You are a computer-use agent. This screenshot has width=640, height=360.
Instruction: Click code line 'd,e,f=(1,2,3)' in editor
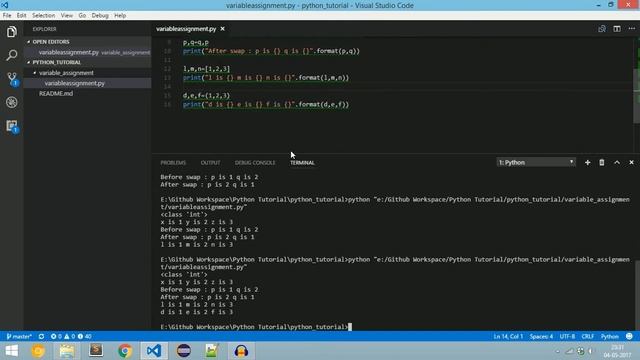click(207, 96)
